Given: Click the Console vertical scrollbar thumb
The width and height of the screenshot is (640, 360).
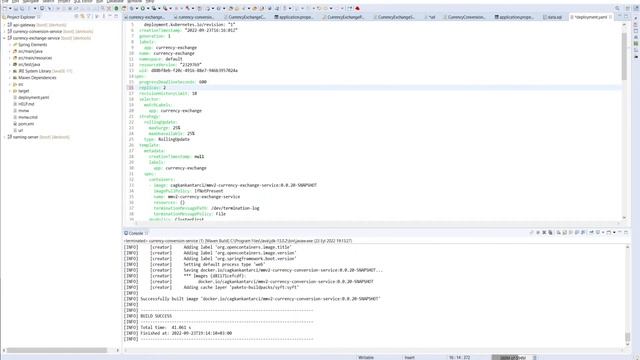Looking at the screenshot, I should [627, 337].
